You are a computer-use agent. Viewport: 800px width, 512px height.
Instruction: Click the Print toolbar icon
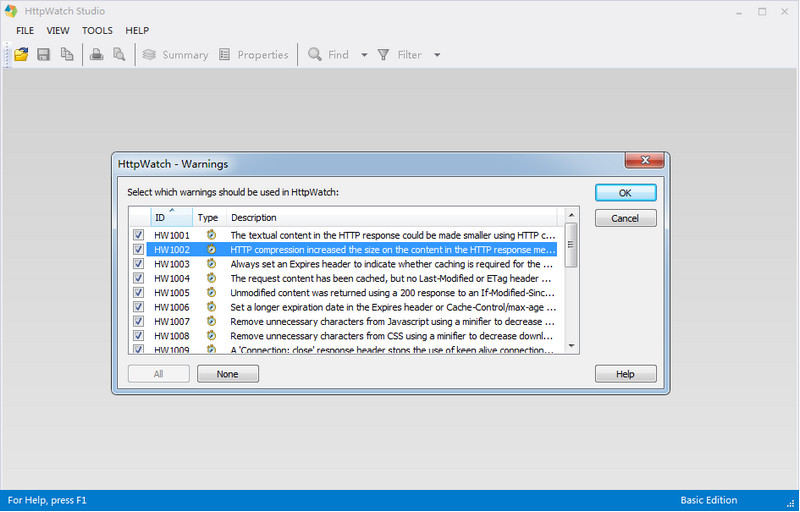coord(96,55)
